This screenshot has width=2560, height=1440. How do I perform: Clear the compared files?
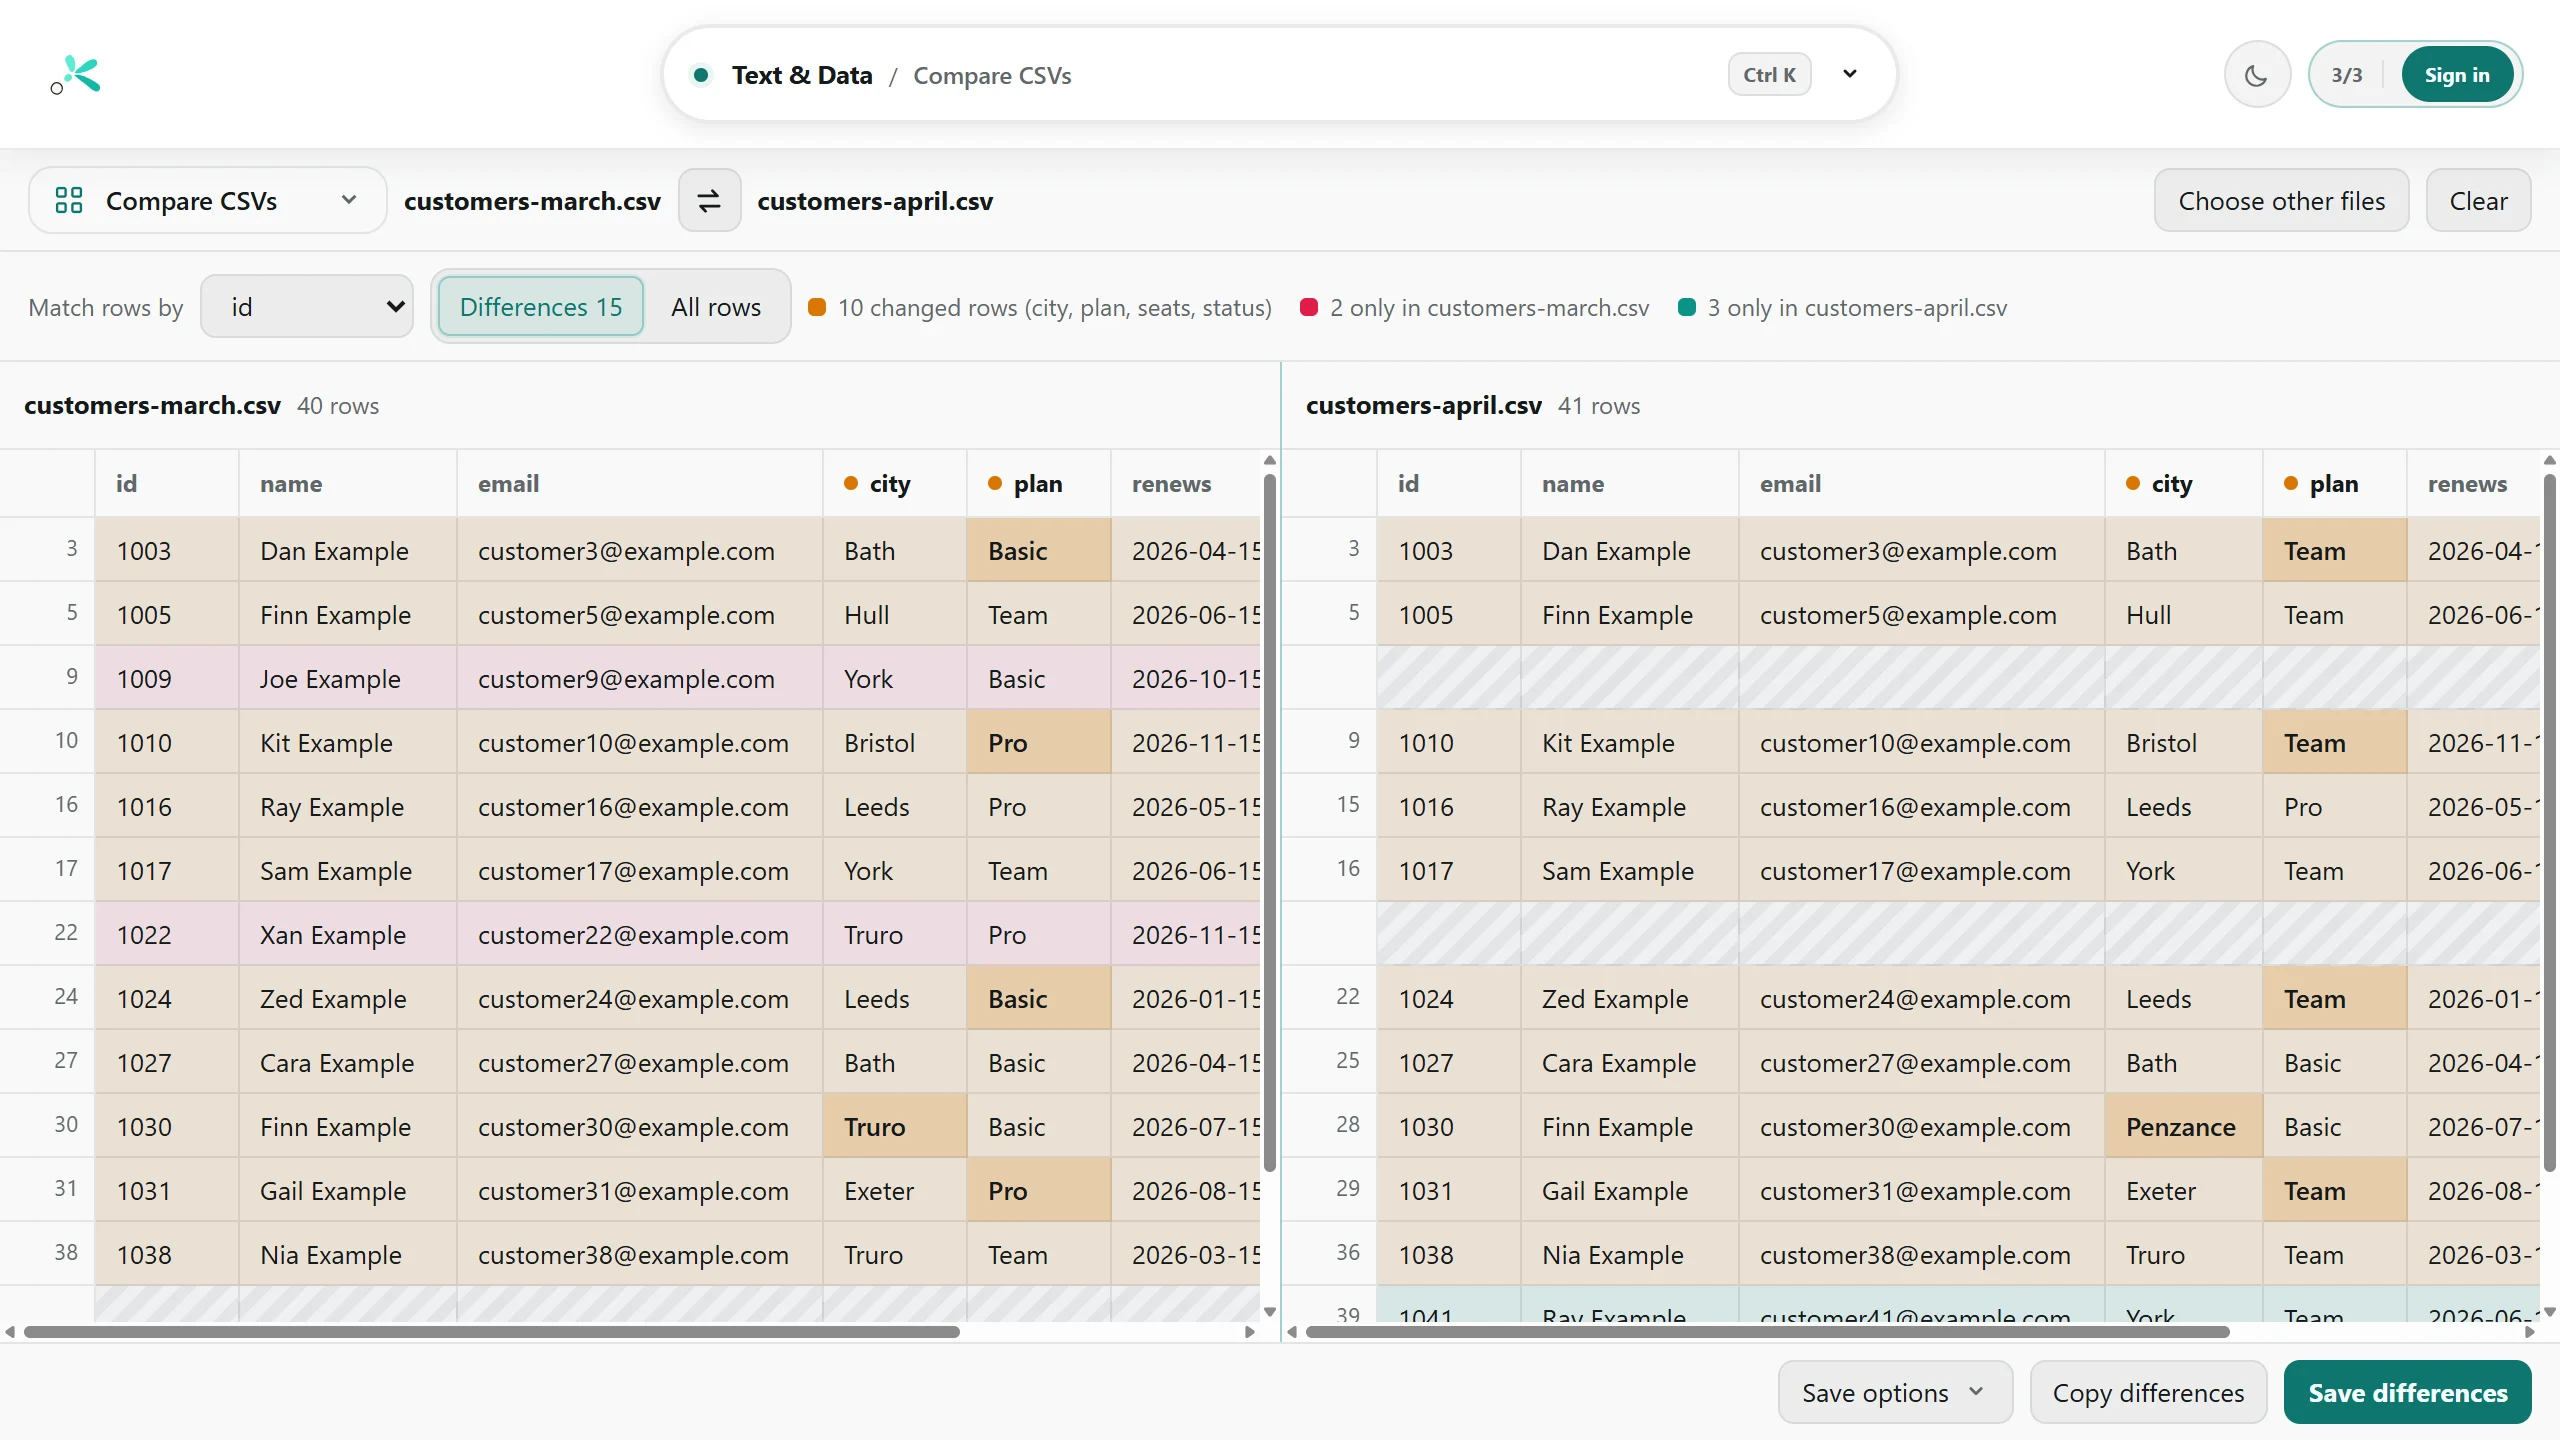coord(2478,201)
